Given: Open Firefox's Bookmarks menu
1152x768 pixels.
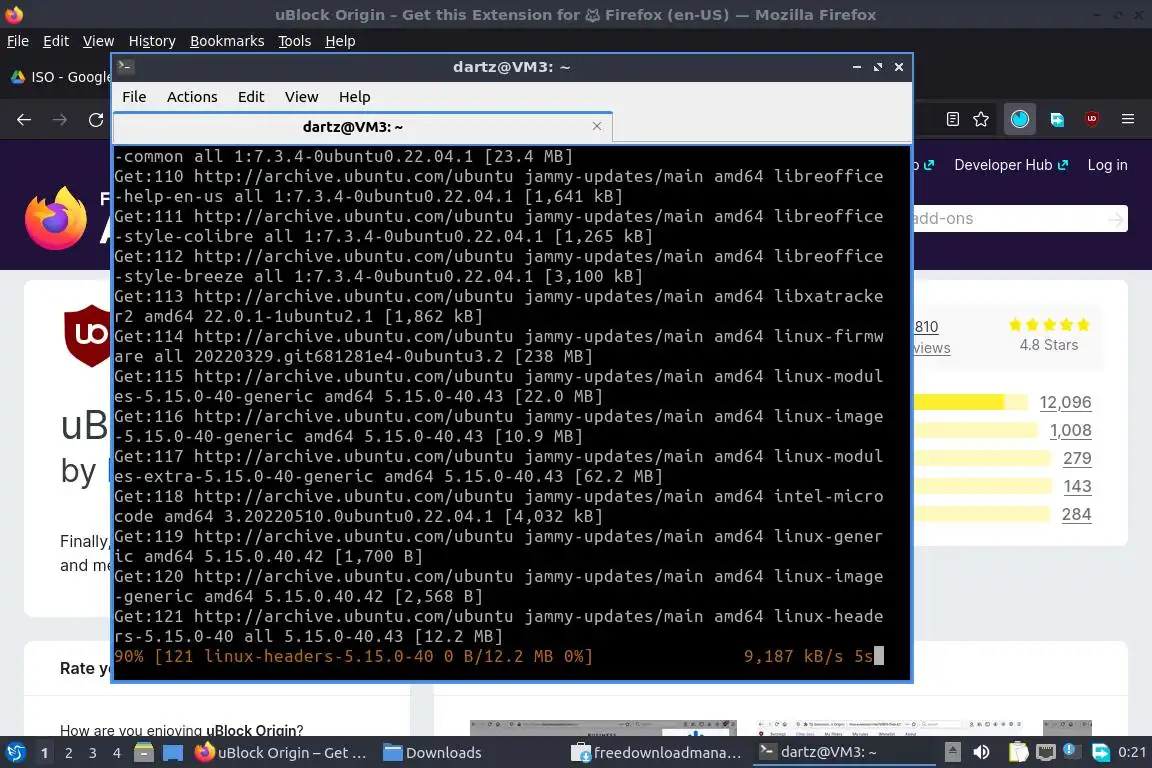Looking at the screenshot, I should pos(227,41).
